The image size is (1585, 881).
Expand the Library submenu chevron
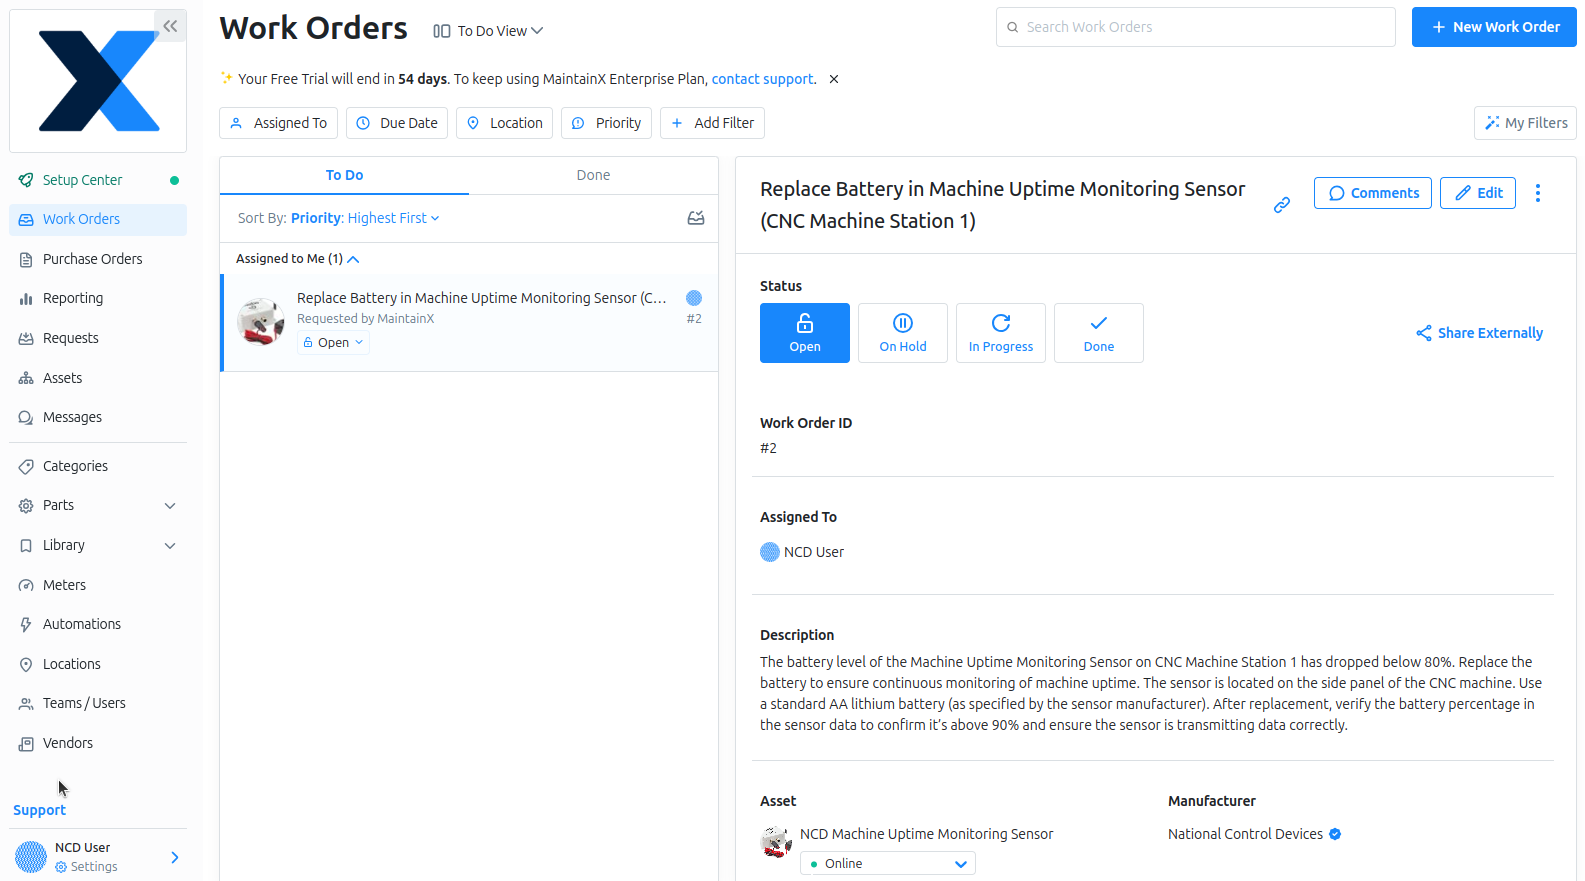(x=170, y=546)
